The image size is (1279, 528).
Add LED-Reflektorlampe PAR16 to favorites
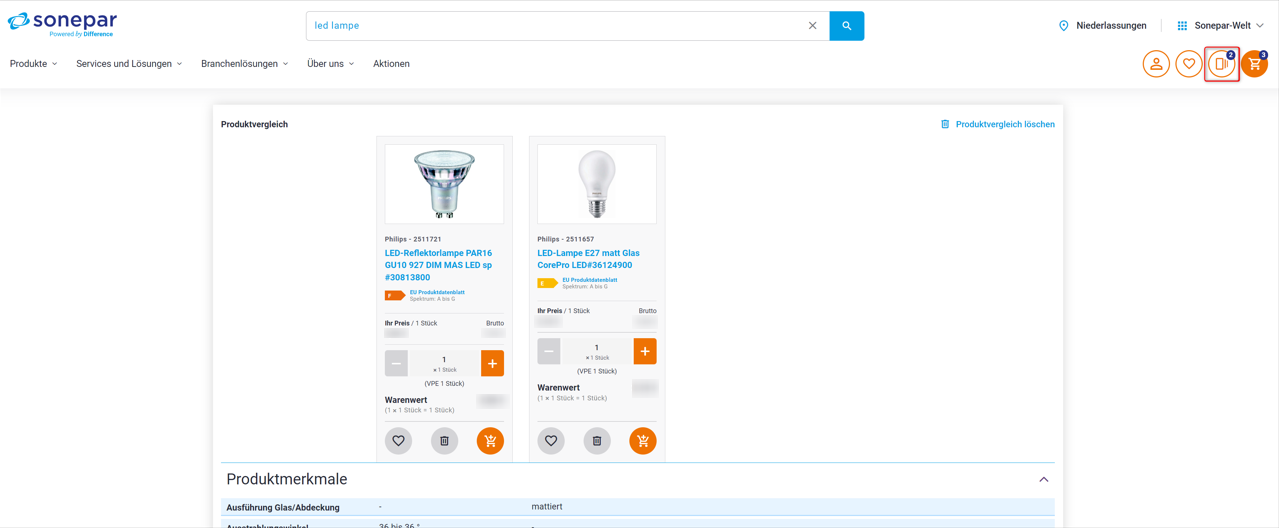point(398,441)
